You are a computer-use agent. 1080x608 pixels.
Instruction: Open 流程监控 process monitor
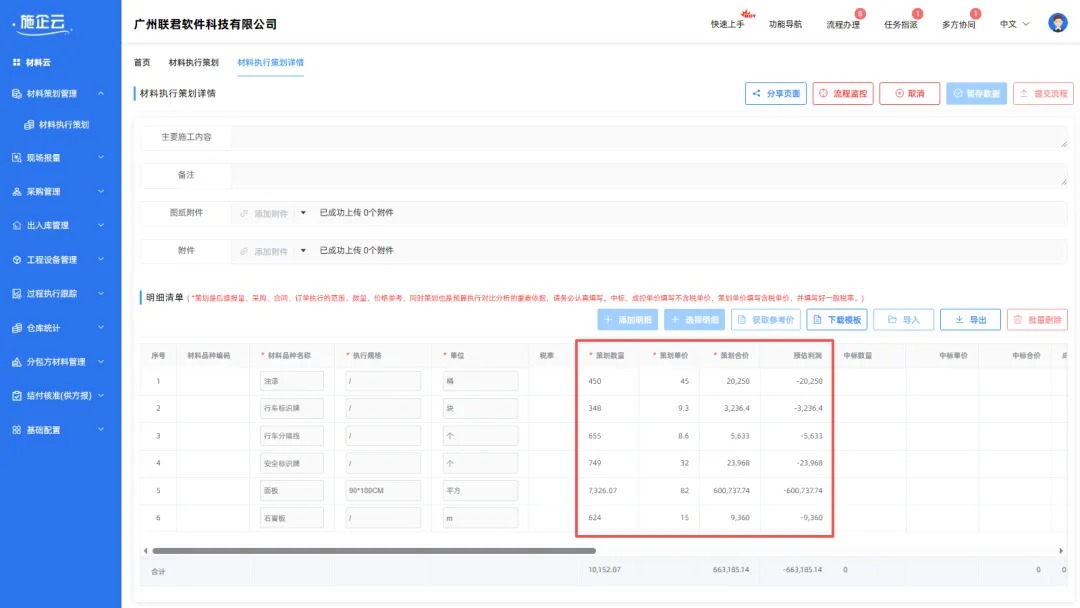coord(842,93)
